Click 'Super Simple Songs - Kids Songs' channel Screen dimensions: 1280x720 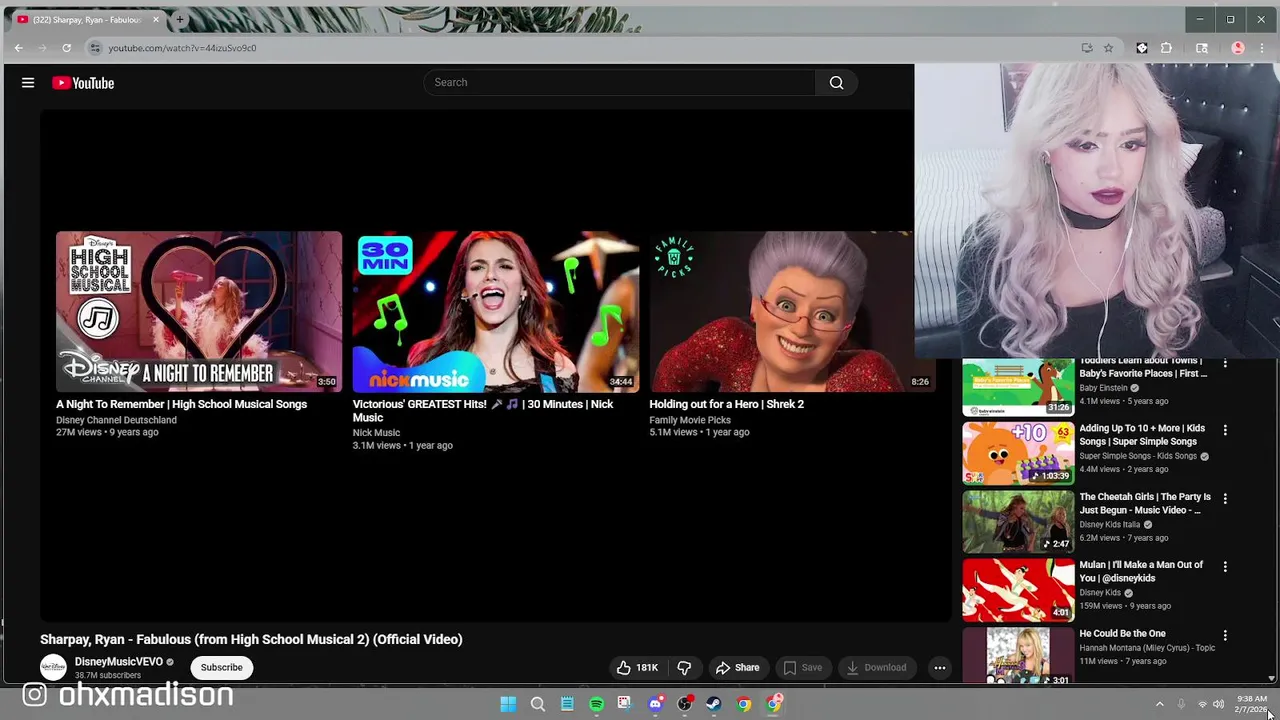(1138, 456)
